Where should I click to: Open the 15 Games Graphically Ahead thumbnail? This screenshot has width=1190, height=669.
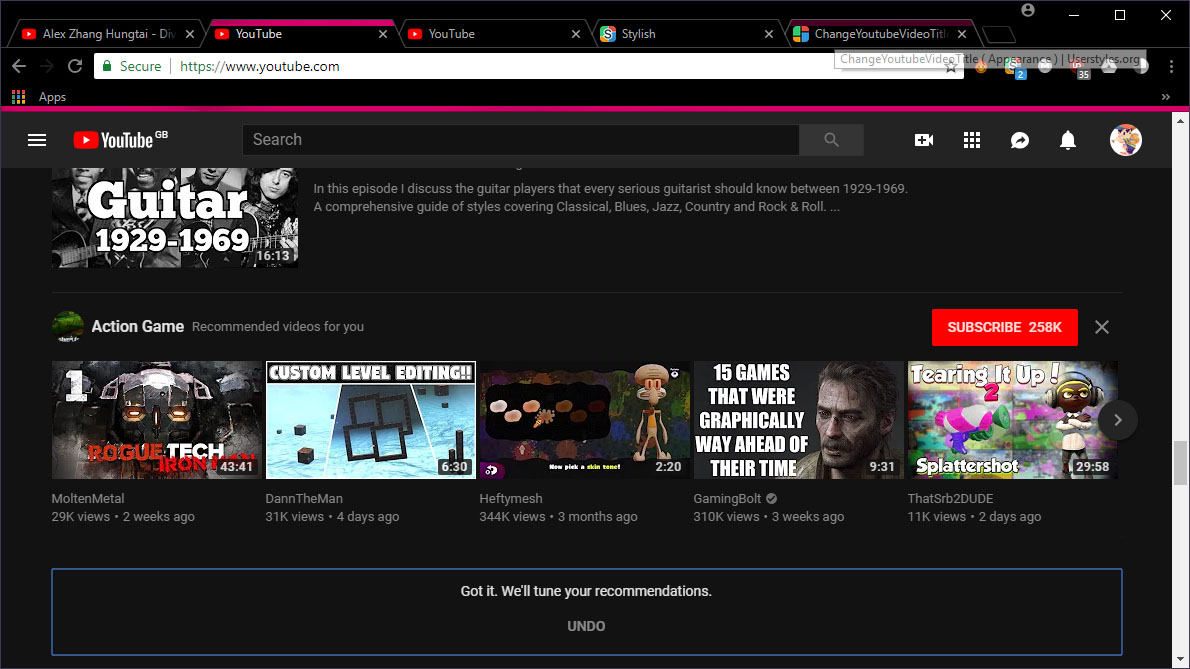pos(798,419)
